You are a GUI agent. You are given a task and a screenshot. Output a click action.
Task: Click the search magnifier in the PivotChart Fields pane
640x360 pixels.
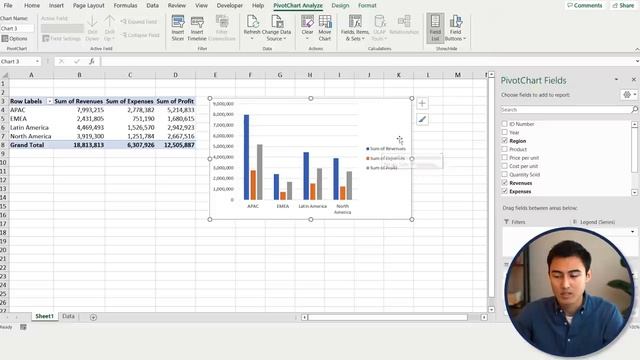634,109
